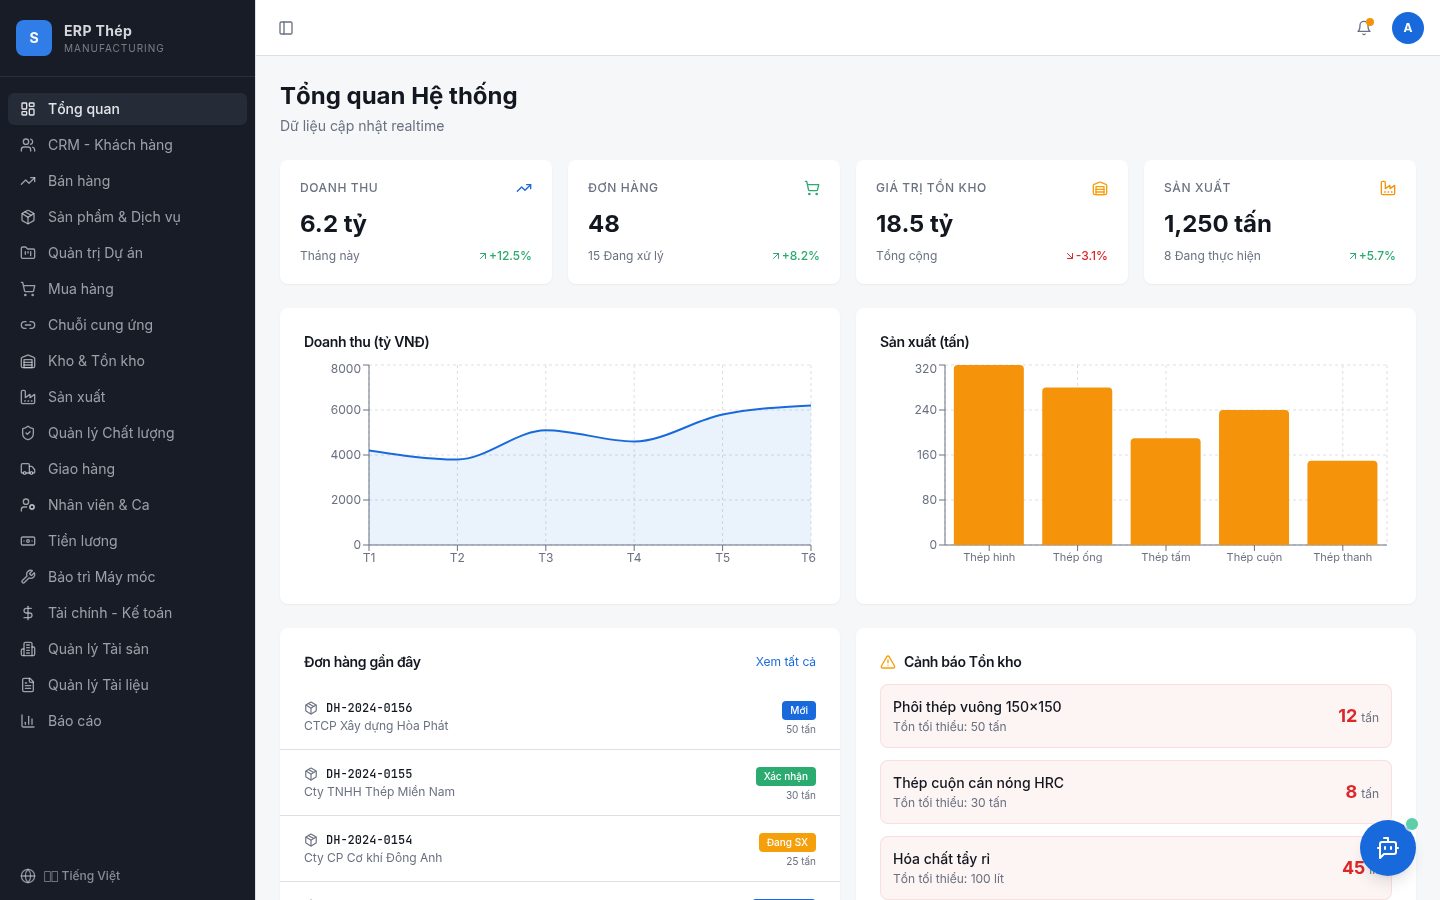Open the chatbot assistant button
This screenshot has width=1440, height=900.
click(x=1388, y=848)
